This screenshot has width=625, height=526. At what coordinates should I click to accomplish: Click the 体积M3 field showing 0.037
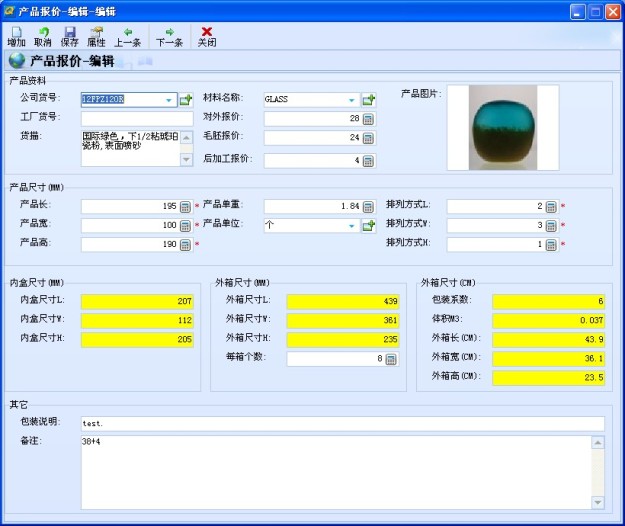point(548,321)
